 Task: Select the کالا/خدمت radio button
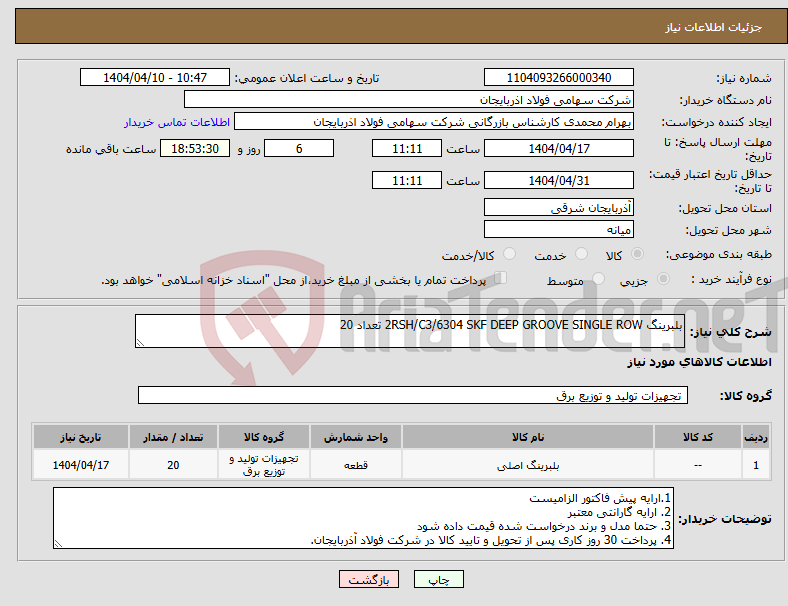click(x=510, y=254)
